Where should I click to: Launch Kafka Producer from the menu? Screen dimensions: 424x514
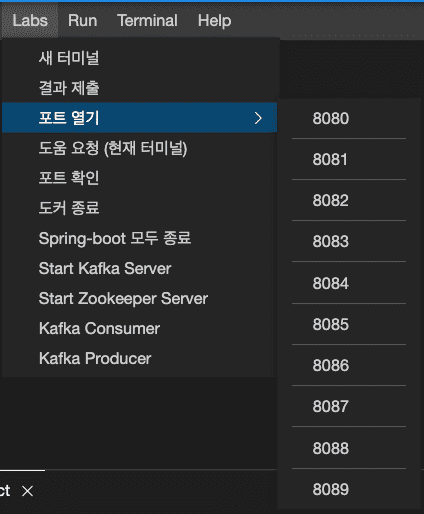139,358
